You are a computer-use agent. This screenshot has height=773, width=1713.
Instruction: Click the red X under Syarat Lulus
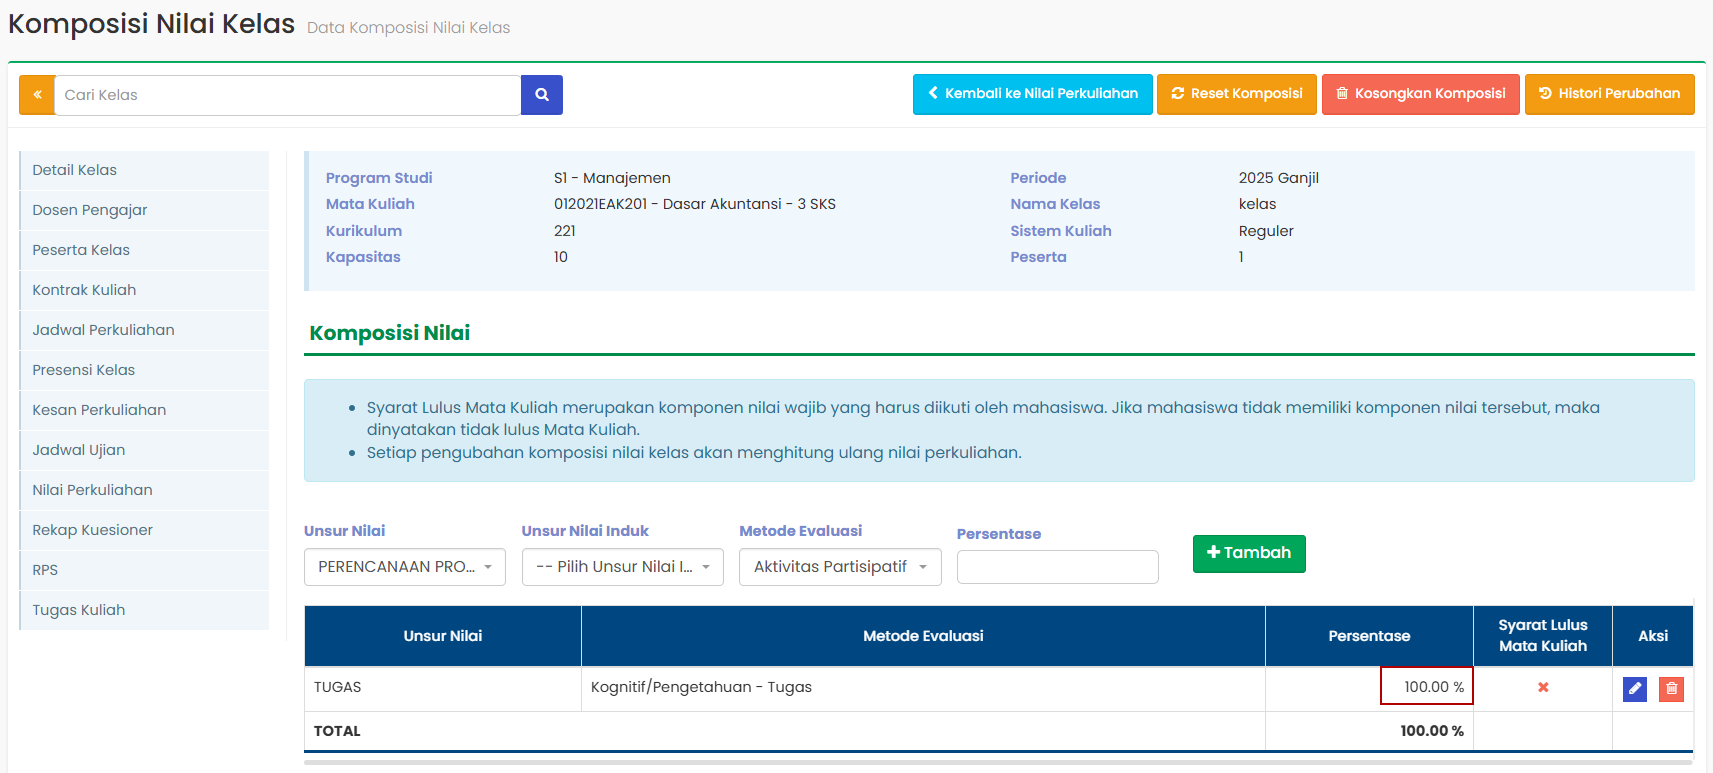1542,687
